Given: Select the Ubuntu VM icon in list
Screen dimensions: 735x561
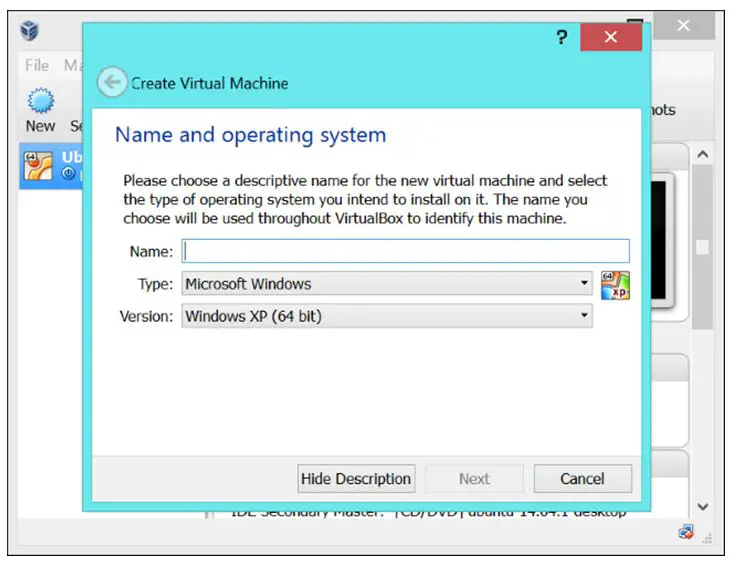Looking at the screenshot, I should coord(38,166).
